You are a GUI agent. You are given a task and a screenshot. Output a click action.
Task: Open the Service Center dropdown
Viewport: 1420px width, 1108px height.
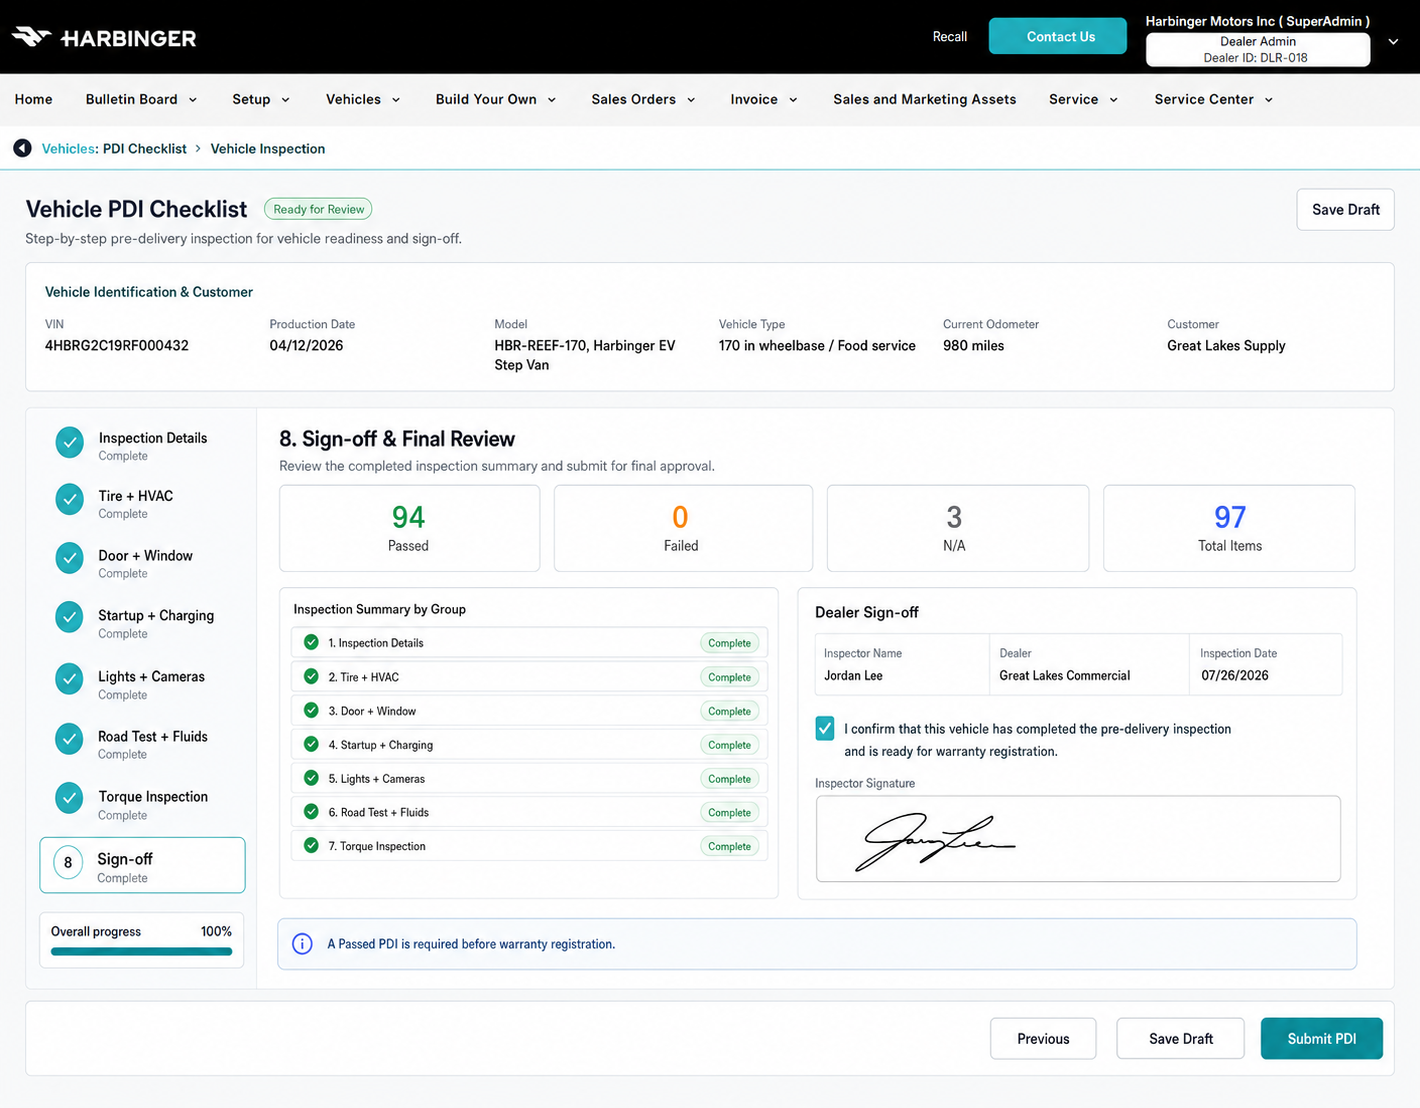pos(1214,99)
